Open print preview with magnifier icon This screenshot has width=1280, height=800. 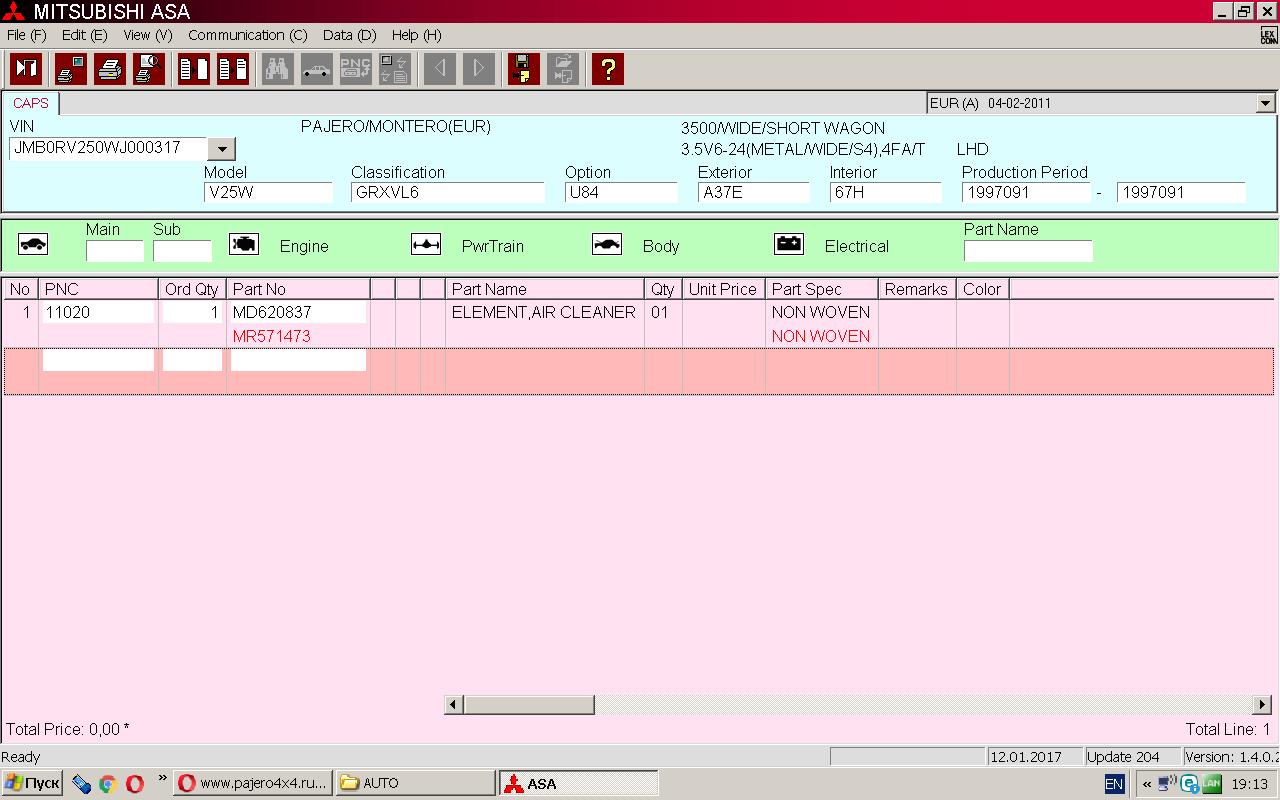coord(149,69)
